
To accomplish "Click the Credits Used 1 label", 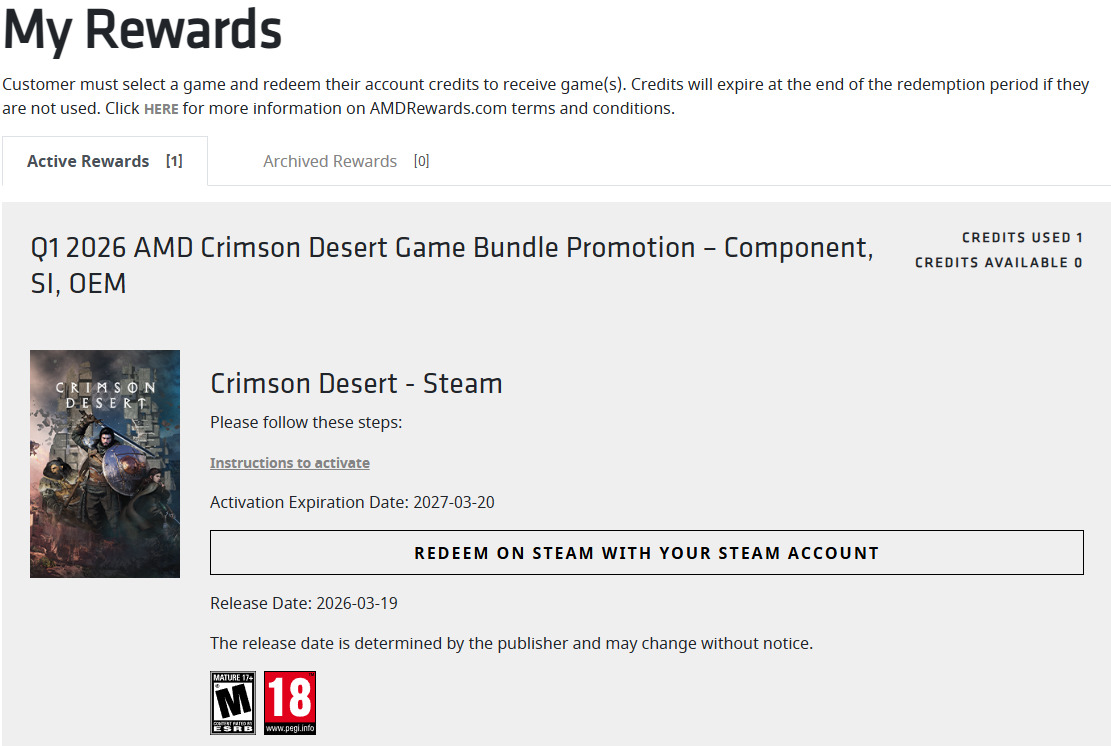I will tap(1022, 238).
